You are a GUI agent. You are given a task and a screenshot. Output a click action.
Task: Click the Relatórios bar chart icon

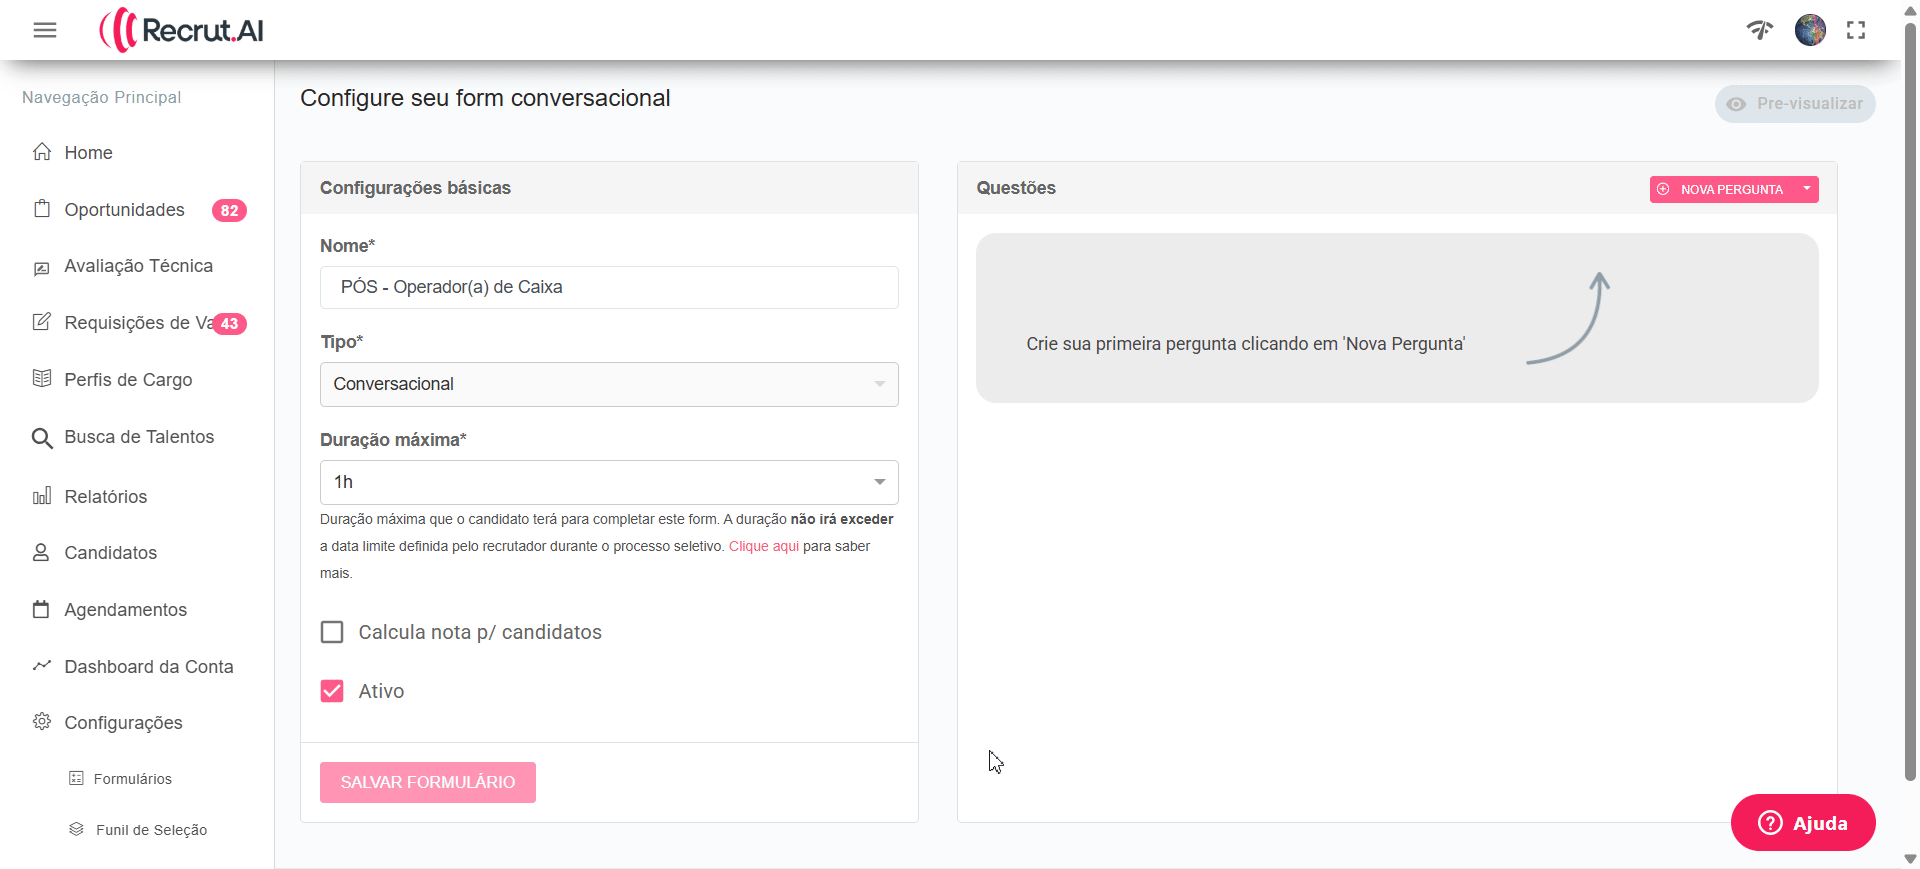[x=42, y=496]
